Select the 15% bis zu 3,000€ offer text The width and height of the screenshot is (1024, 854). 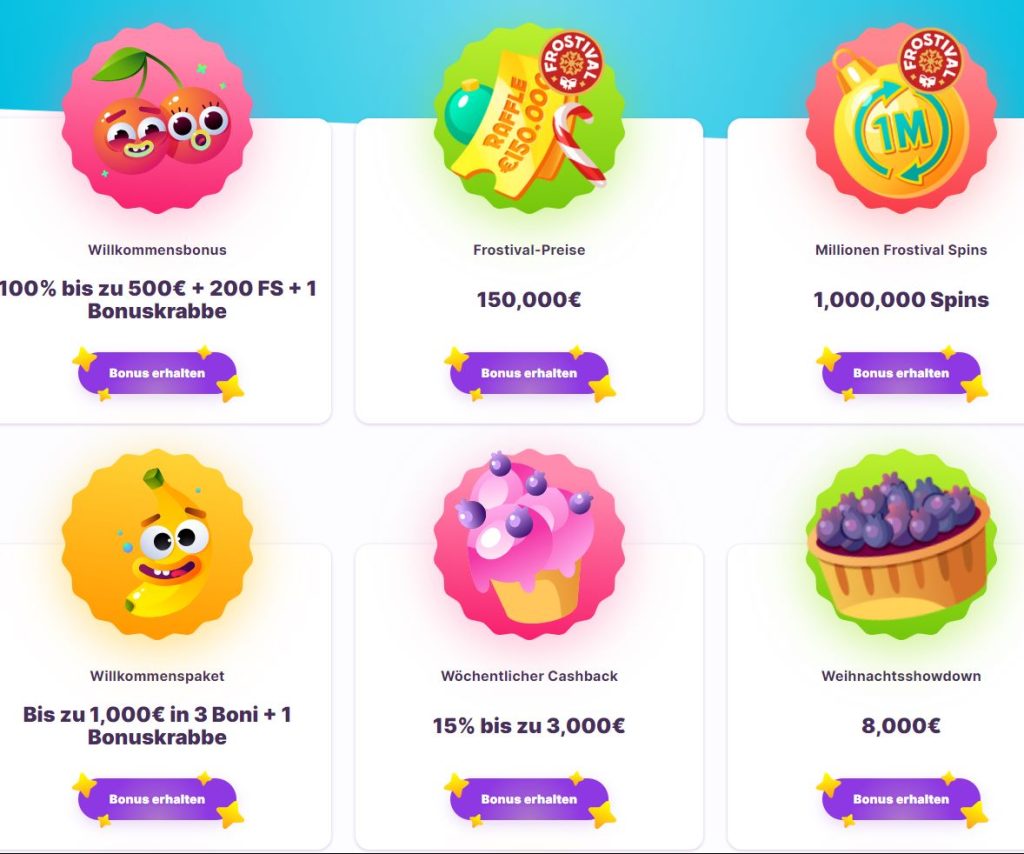529,726
